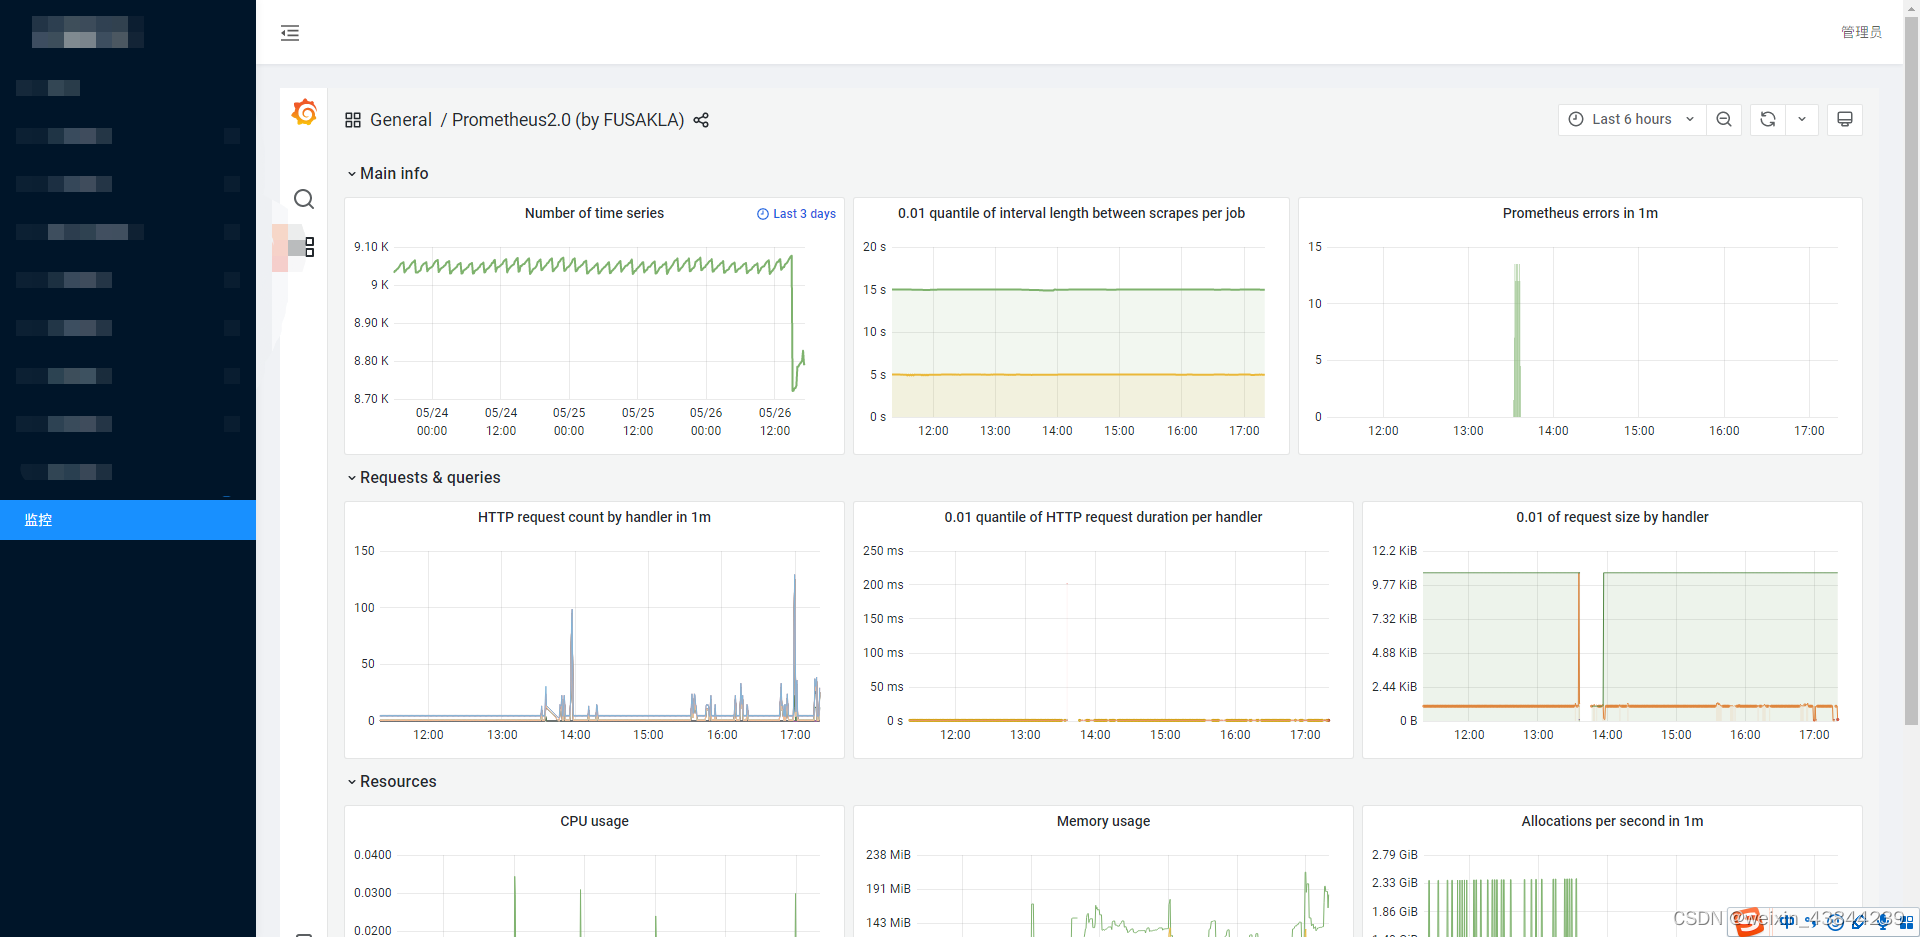This screenshot has height=937, width=1920.
Task: Open the Last 6 hours time picker
Action: pyautogui.click(x=1631, y=119)
